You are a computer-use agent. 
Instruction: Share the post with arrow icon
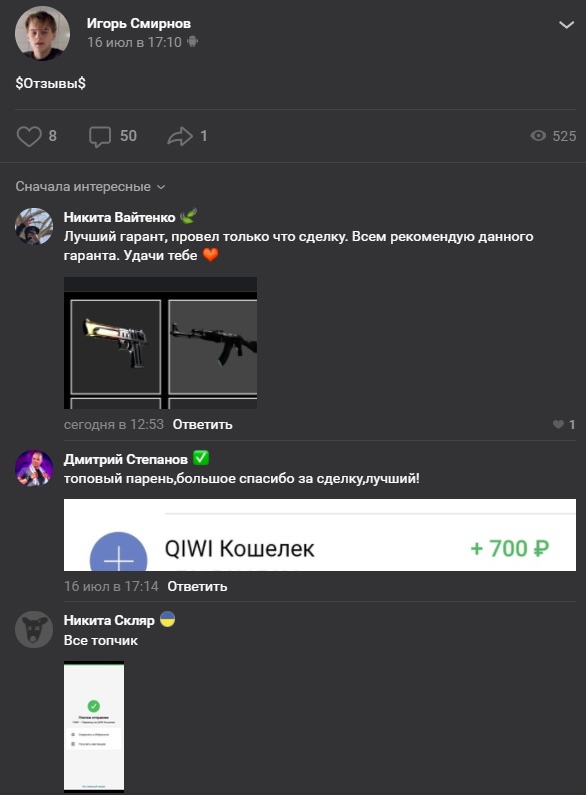pos(180,136)
